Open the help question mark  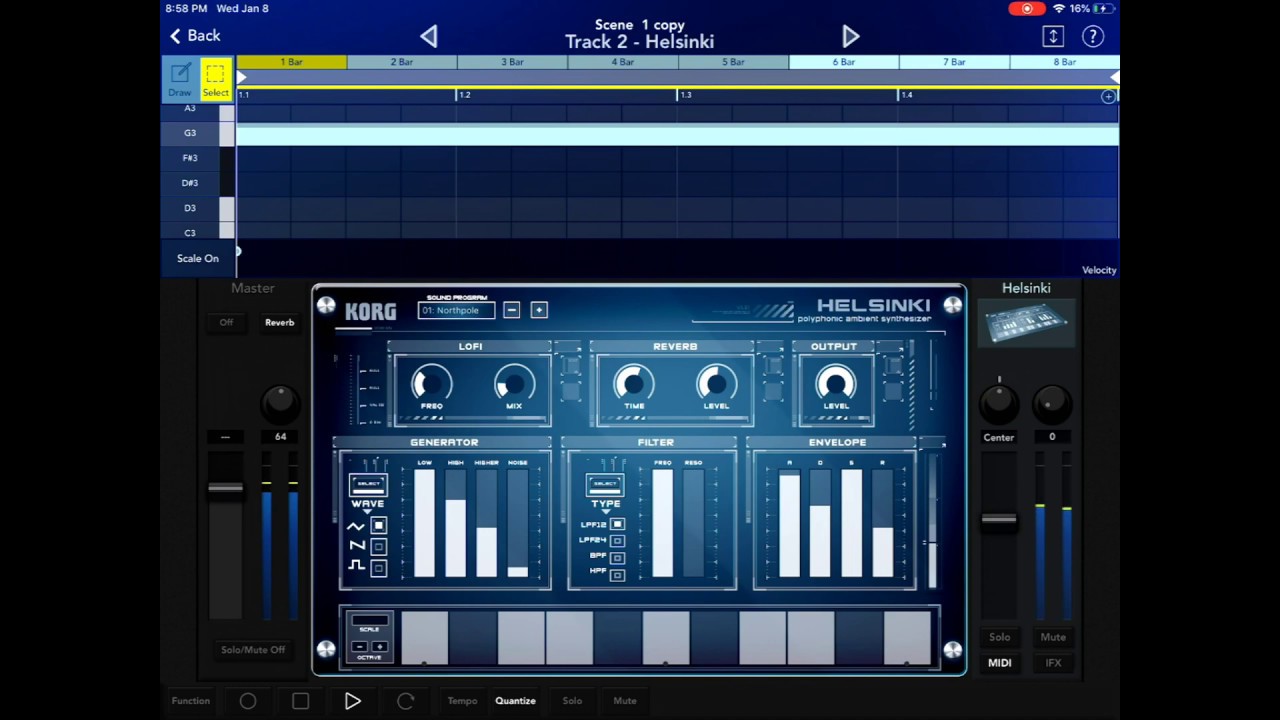[x=1093, y=36]
